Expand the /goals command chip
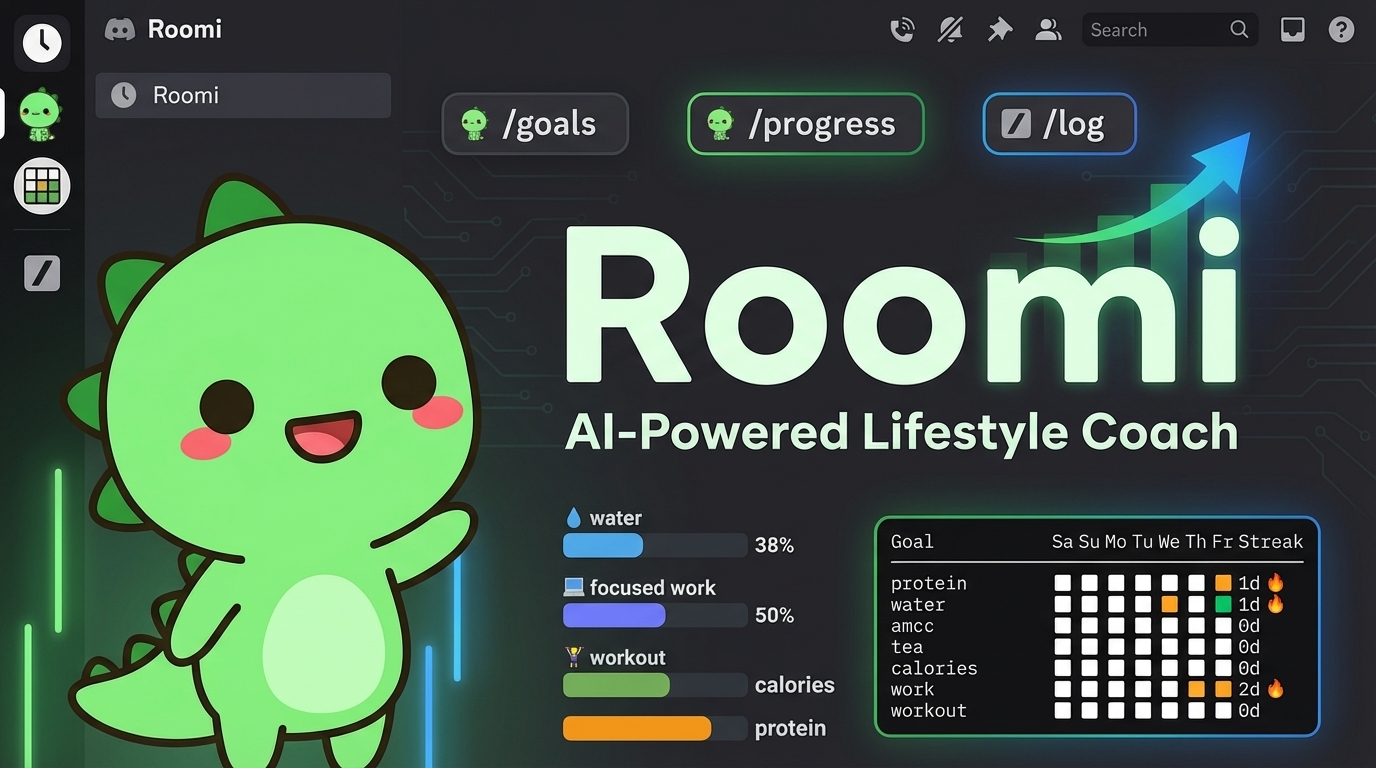This screenshot has height=768, width=1376. click(535, 123)
